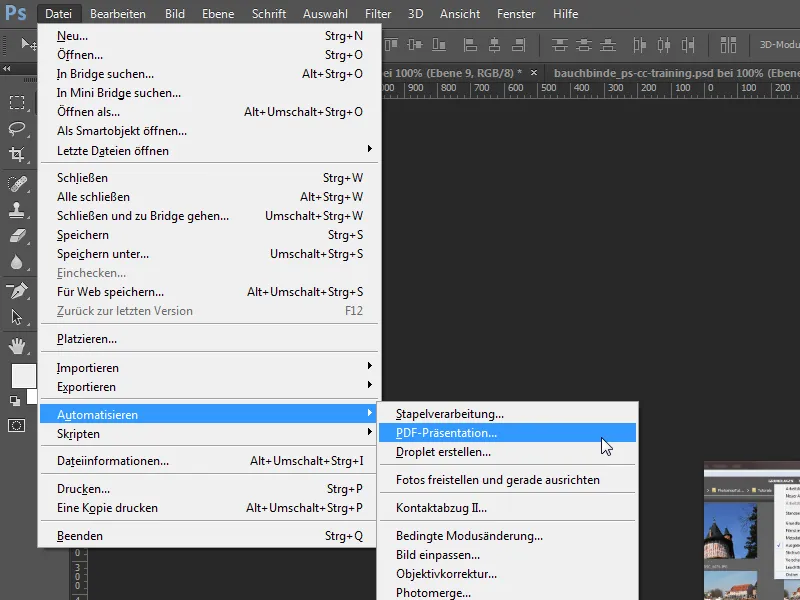The height and width of the screenshot is (600, 800).
Task: Open the Ebene menu
Action: 218,14
